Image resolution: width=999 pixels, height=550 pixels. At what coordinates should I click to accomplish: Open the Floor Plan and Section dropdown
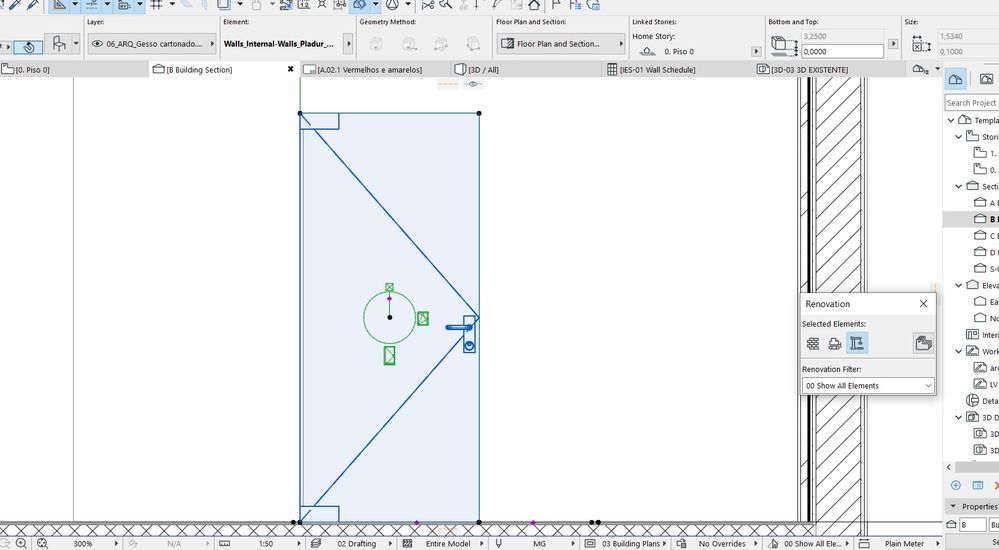[561, 44]
